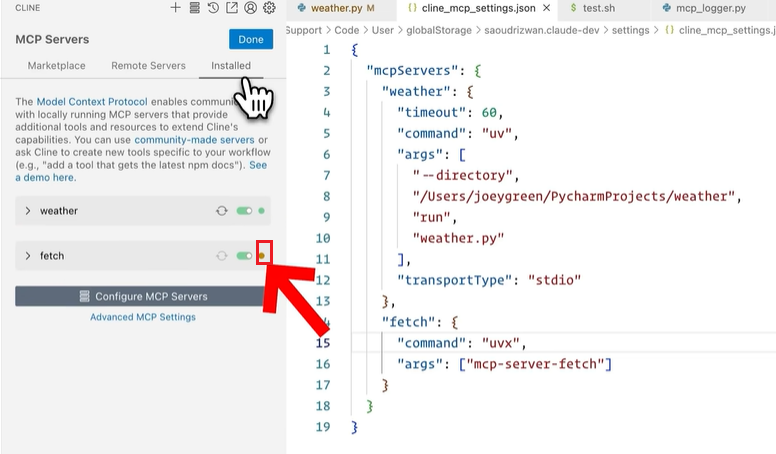Click the Python icon on weather.py tab
Screen dimensions: 776x454
pyautogui.click(x=301, y=8)
